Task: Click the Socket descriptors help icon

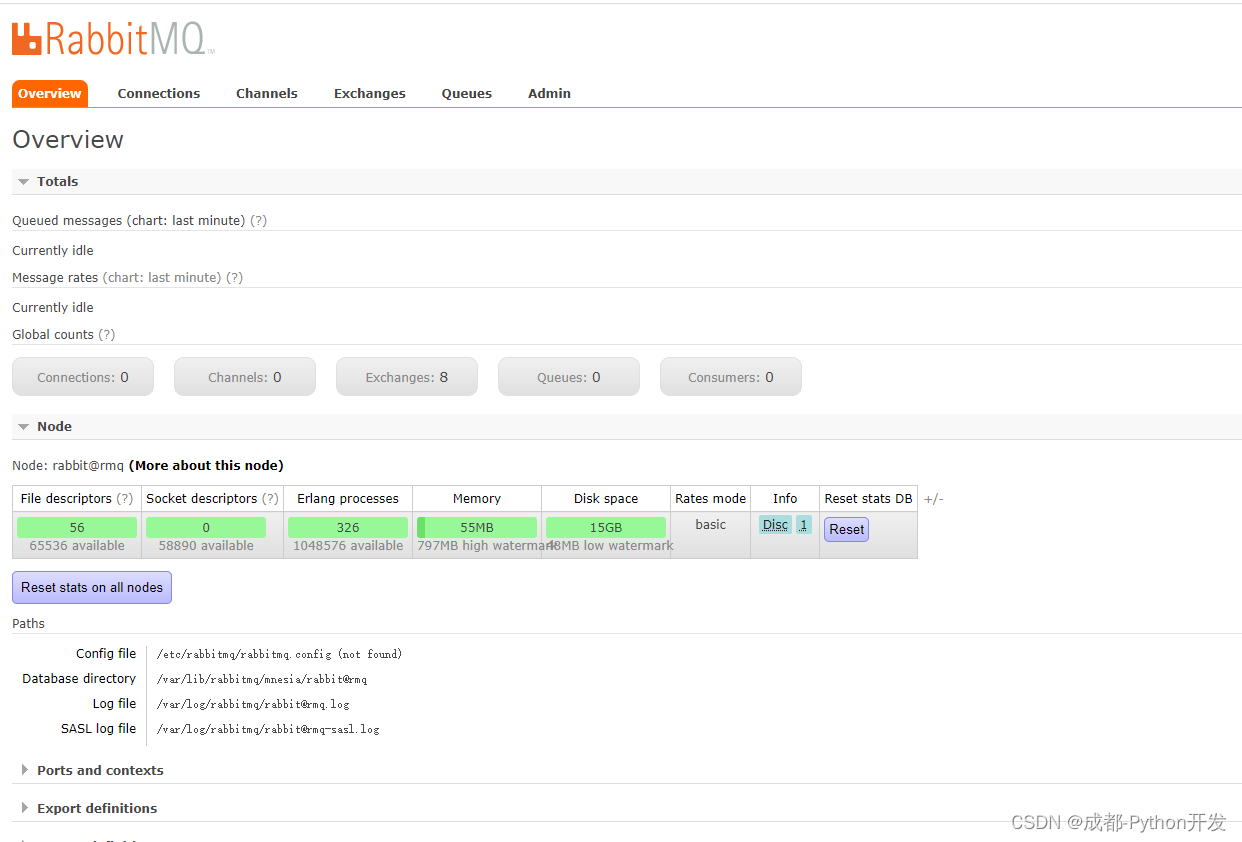Action: click(272, 498)
